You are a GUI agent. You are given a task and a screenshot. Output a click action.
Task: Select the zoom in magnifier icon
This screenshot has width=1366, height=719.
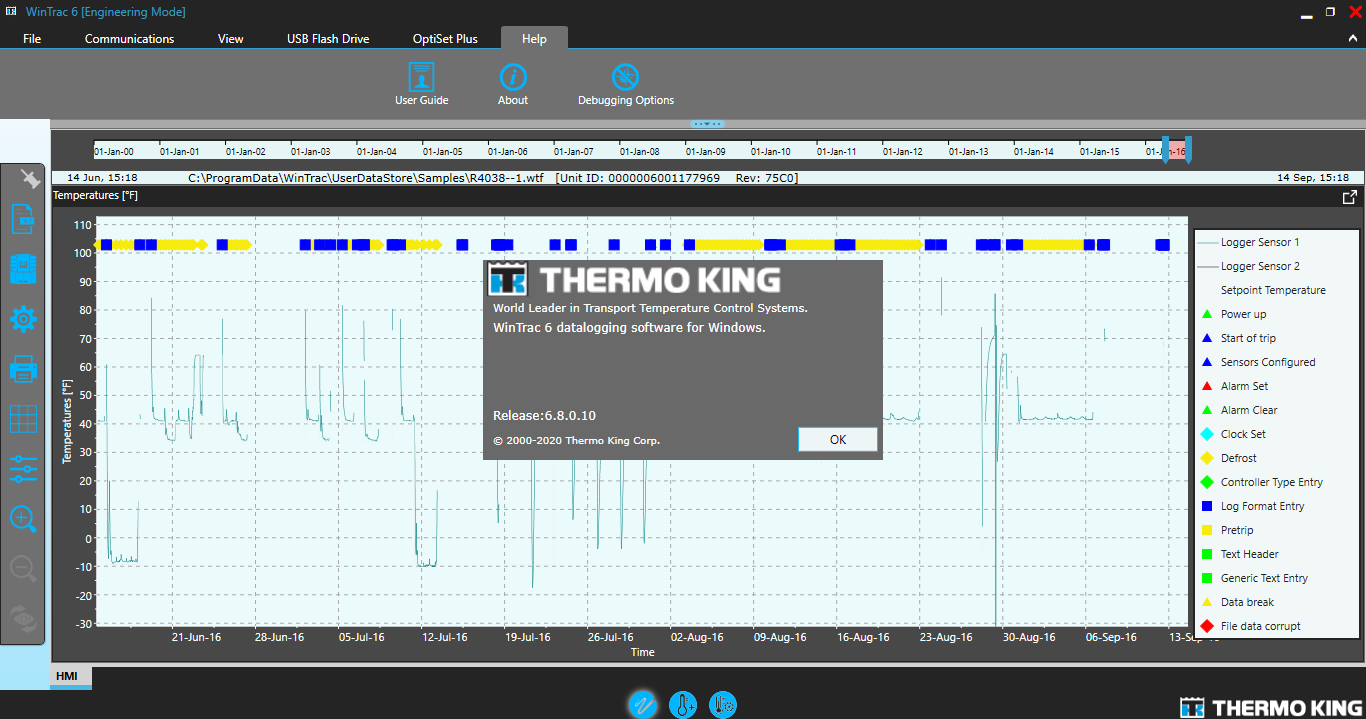pyautogui.click(x=23, y=519)
